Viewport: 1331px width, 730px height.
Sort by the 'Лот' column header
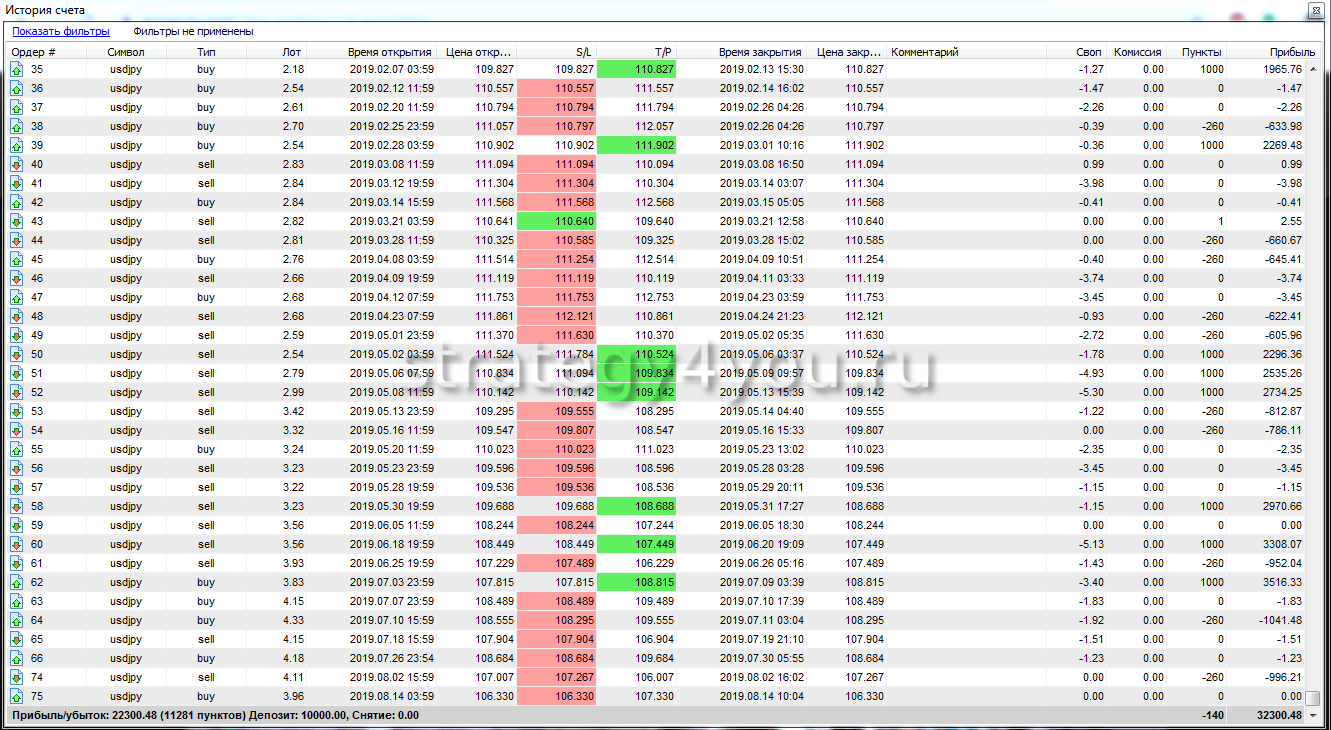tap(292, 52)
